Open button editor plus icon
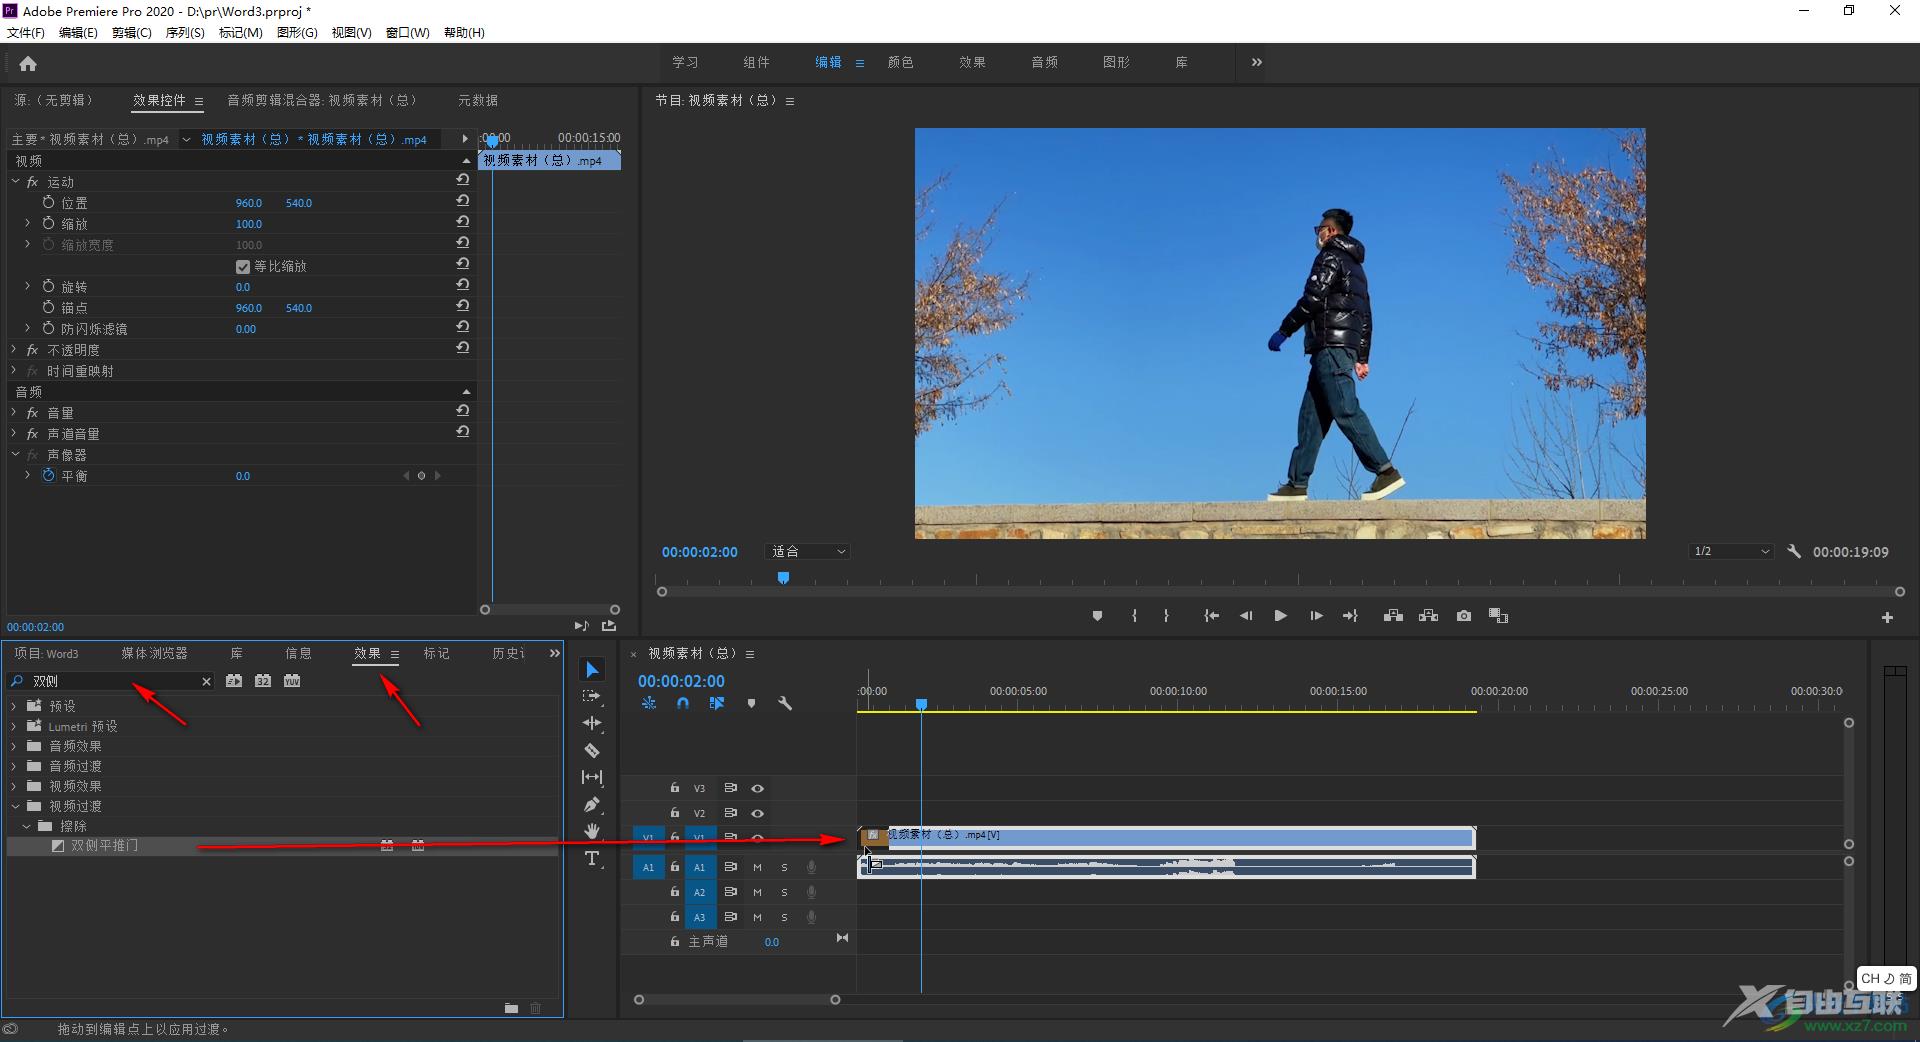Screen dimensions: 1920x1042 (x=1887, y=618)
